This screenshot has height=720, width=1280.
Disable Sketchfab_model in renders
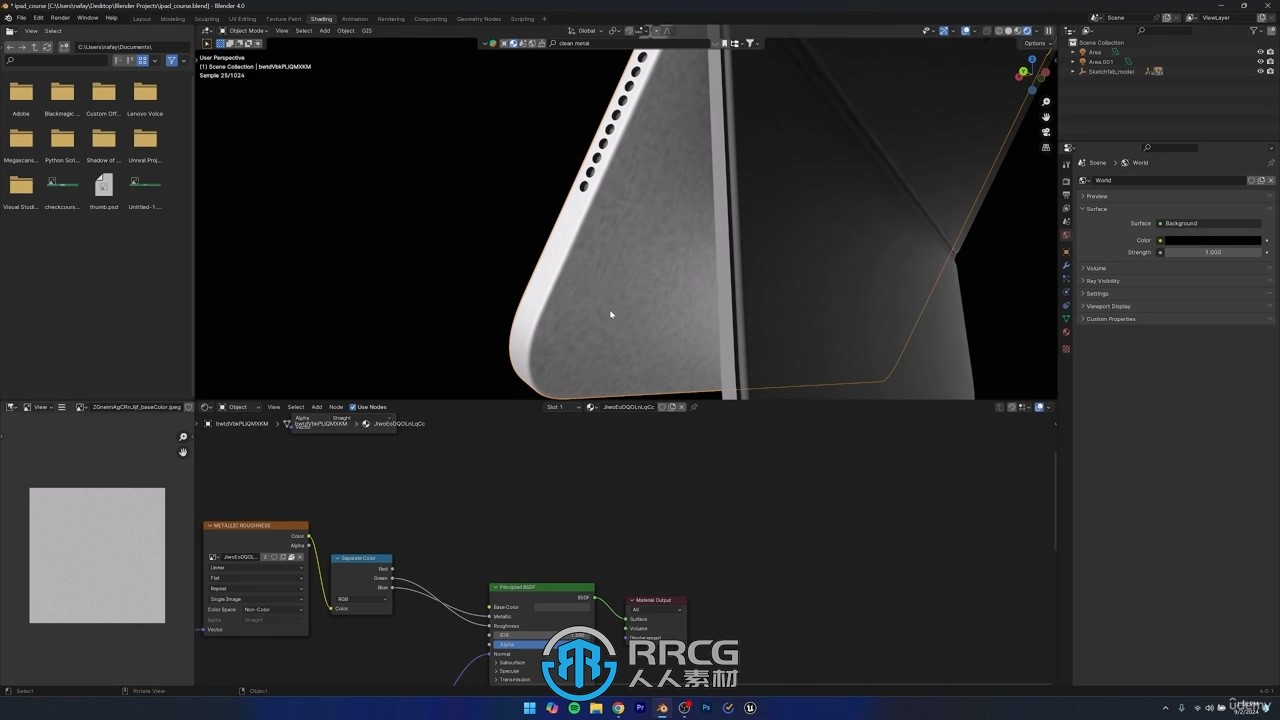[1271, 72]
